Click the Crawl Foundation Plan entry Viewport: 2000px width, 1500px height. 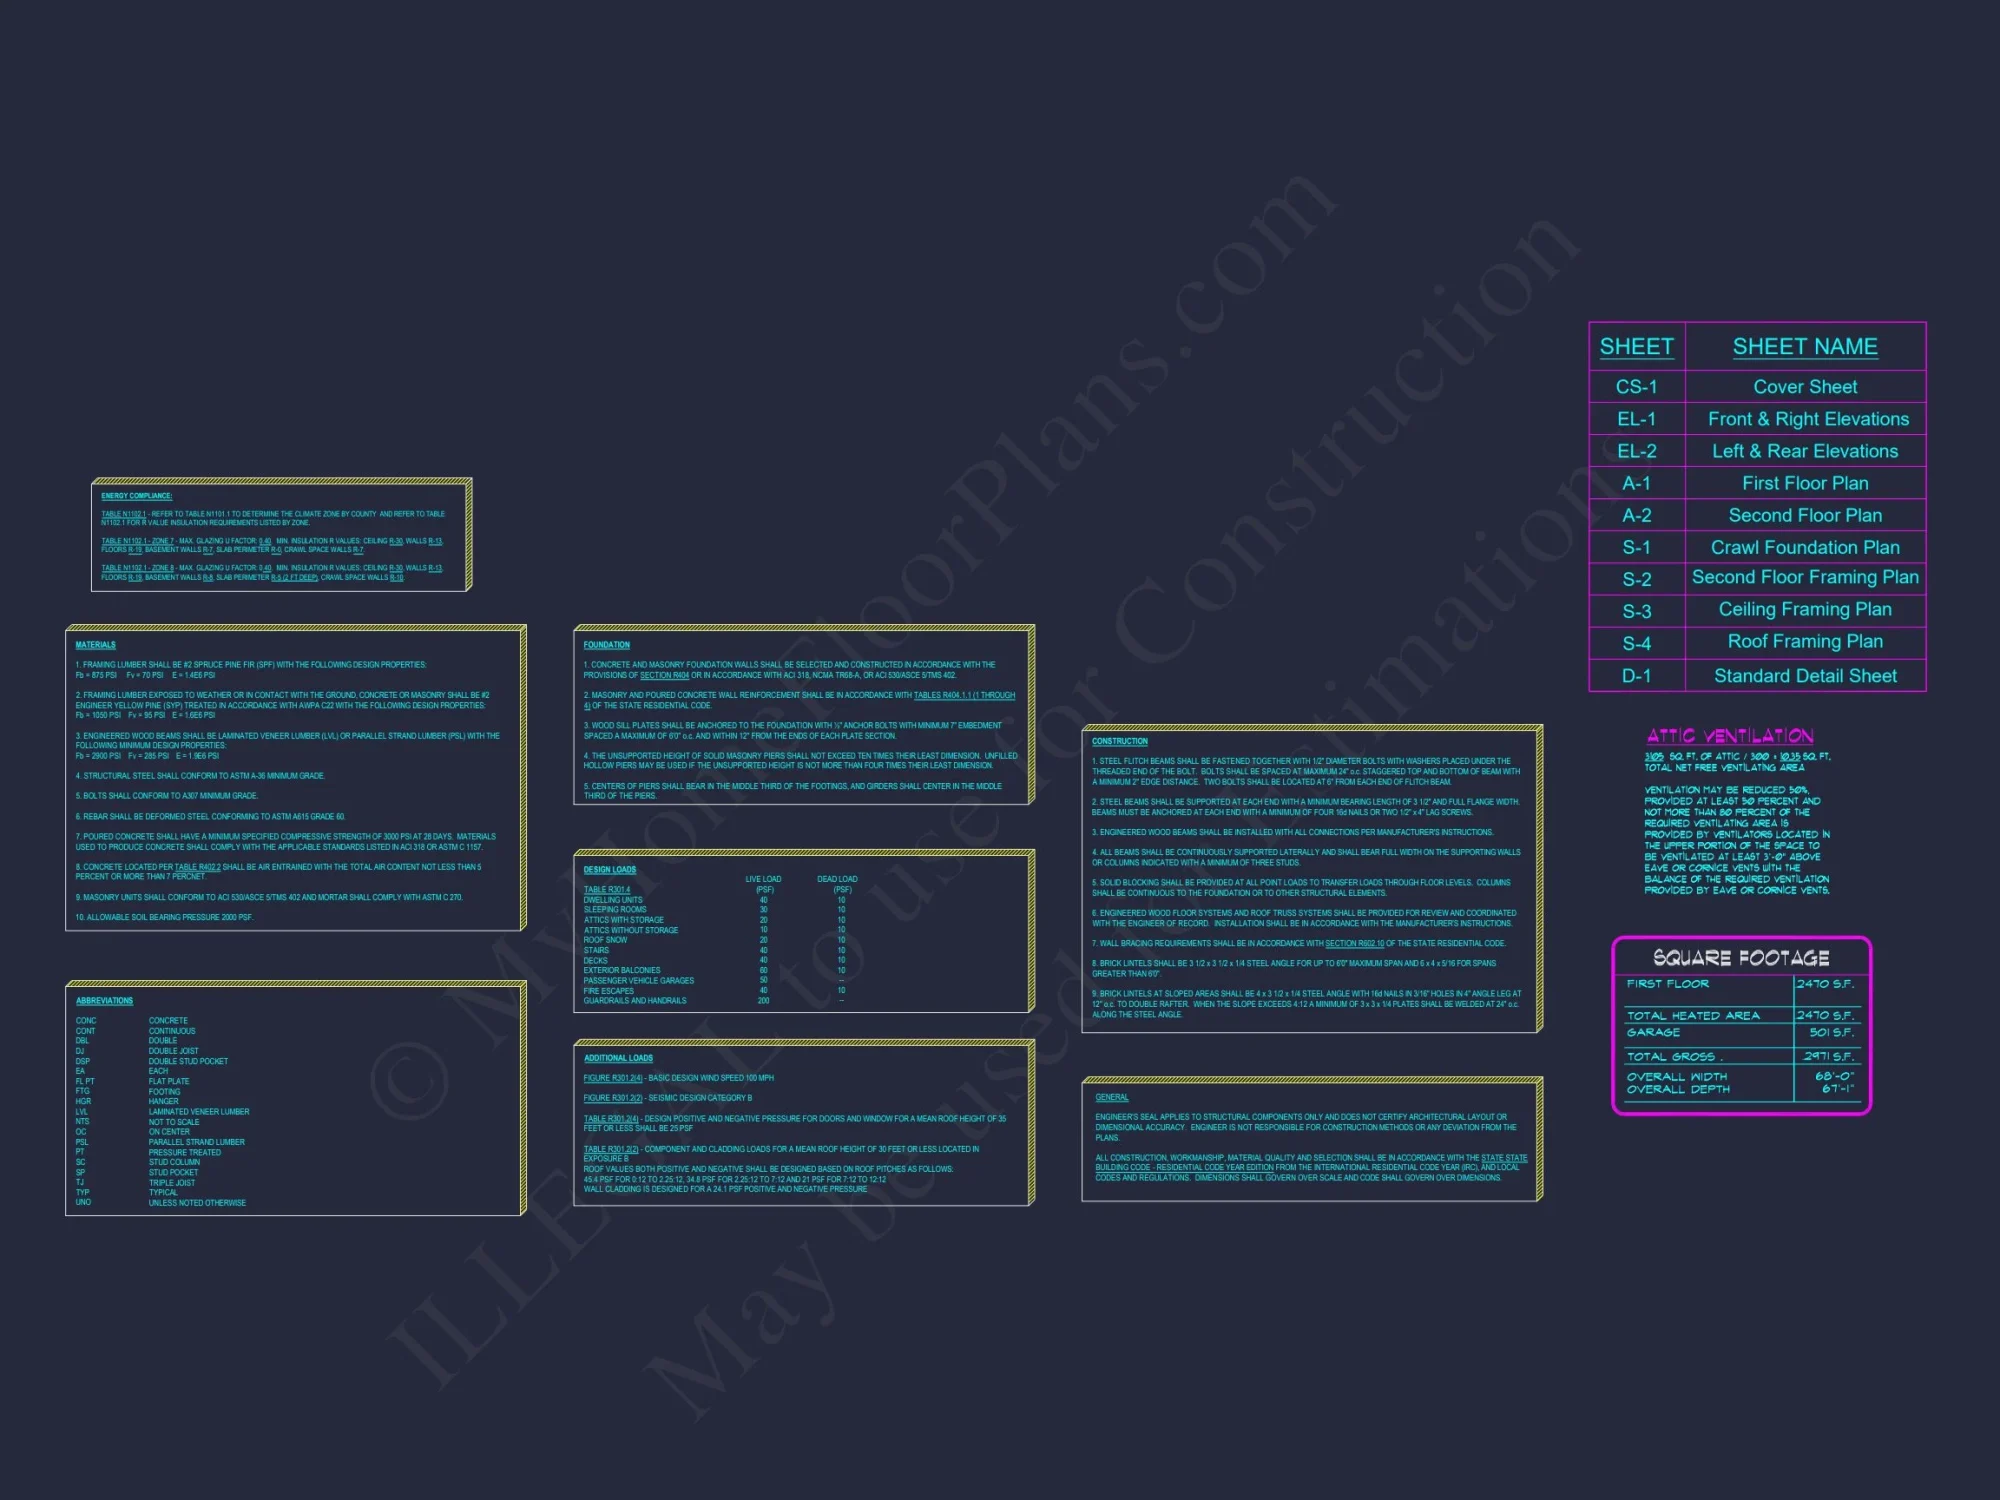(x=1805, y=547)
